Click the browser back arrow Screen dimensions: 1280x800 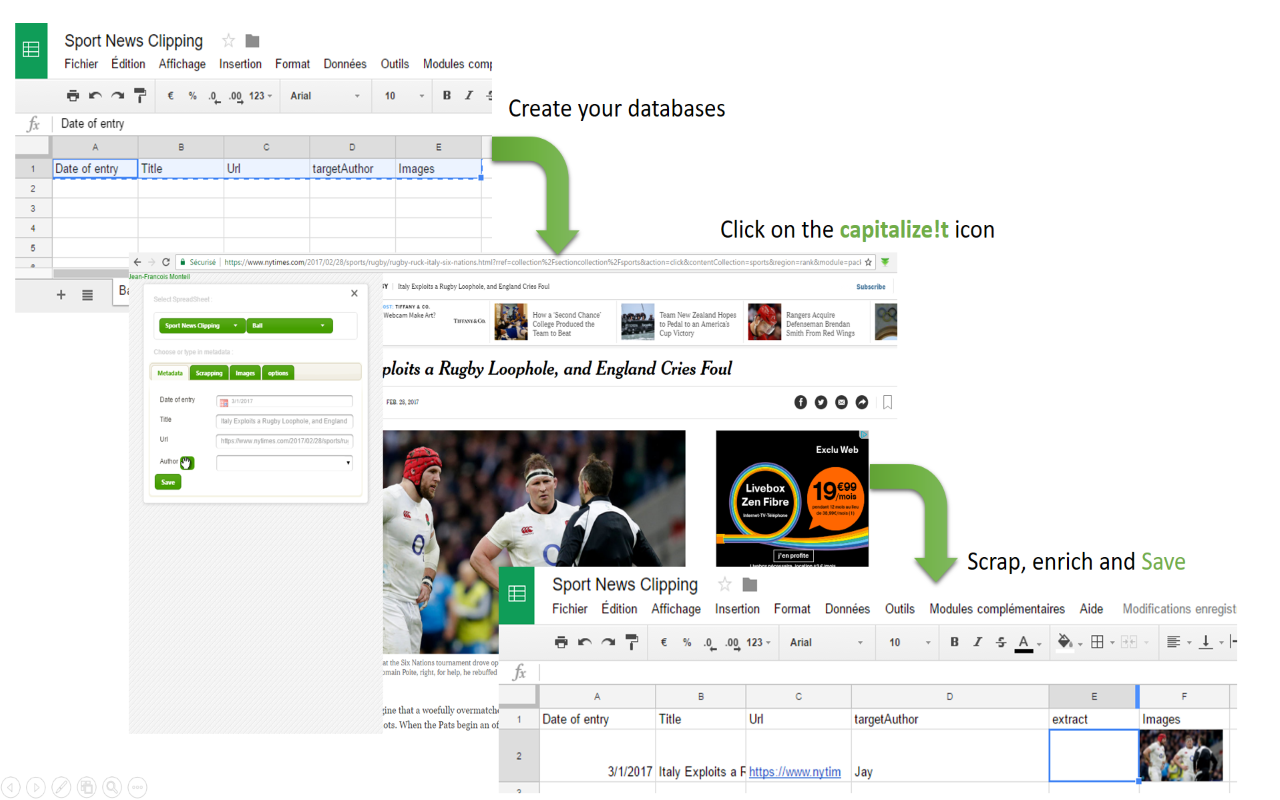tap(138, 262)
